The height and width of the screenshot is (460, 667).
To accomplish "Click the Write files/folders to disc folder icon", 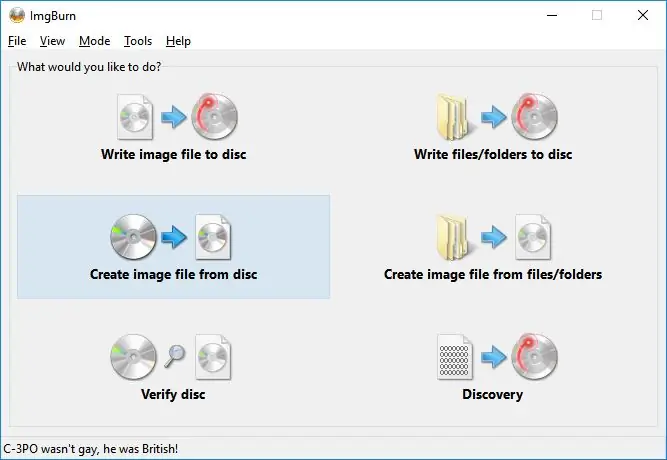I will [x=452, y=117].
